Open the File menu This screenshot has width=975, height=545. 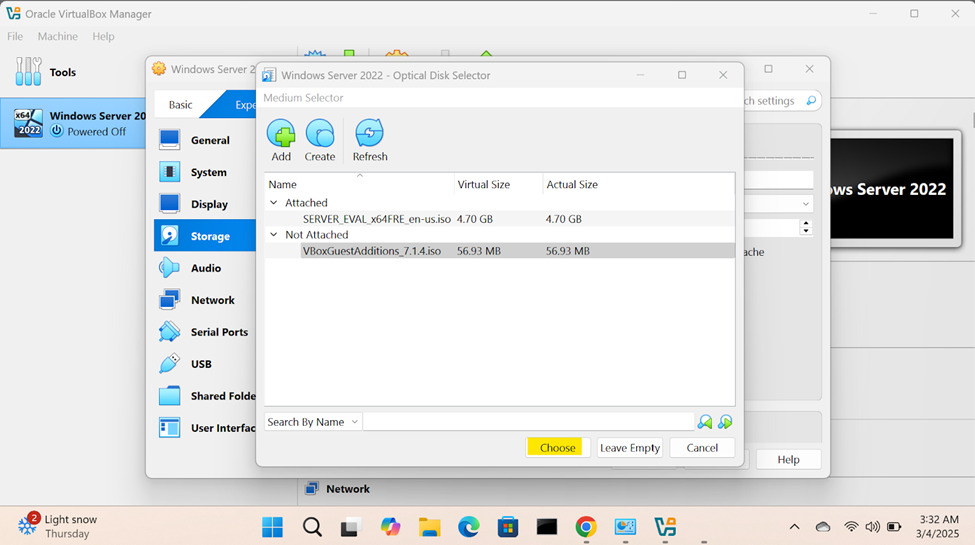tap(15, 36)
